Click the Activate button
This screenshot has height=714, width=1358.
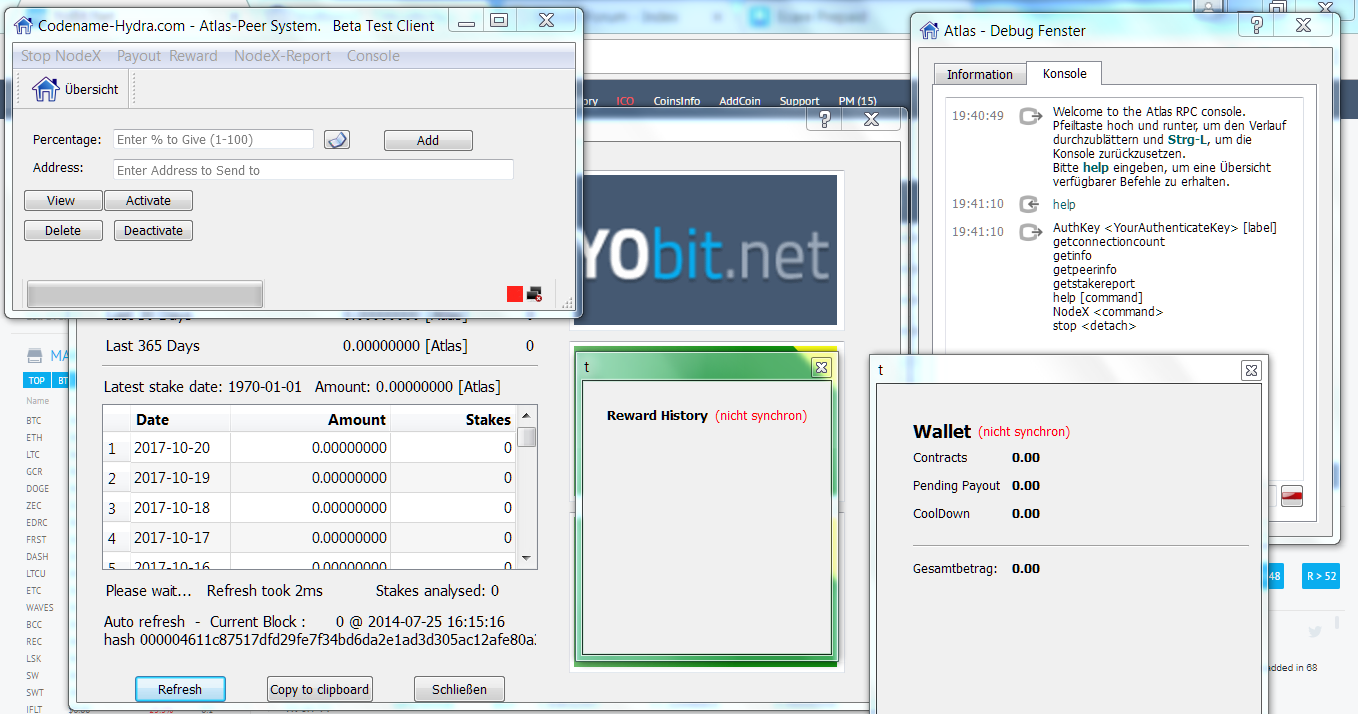[148, 201]
